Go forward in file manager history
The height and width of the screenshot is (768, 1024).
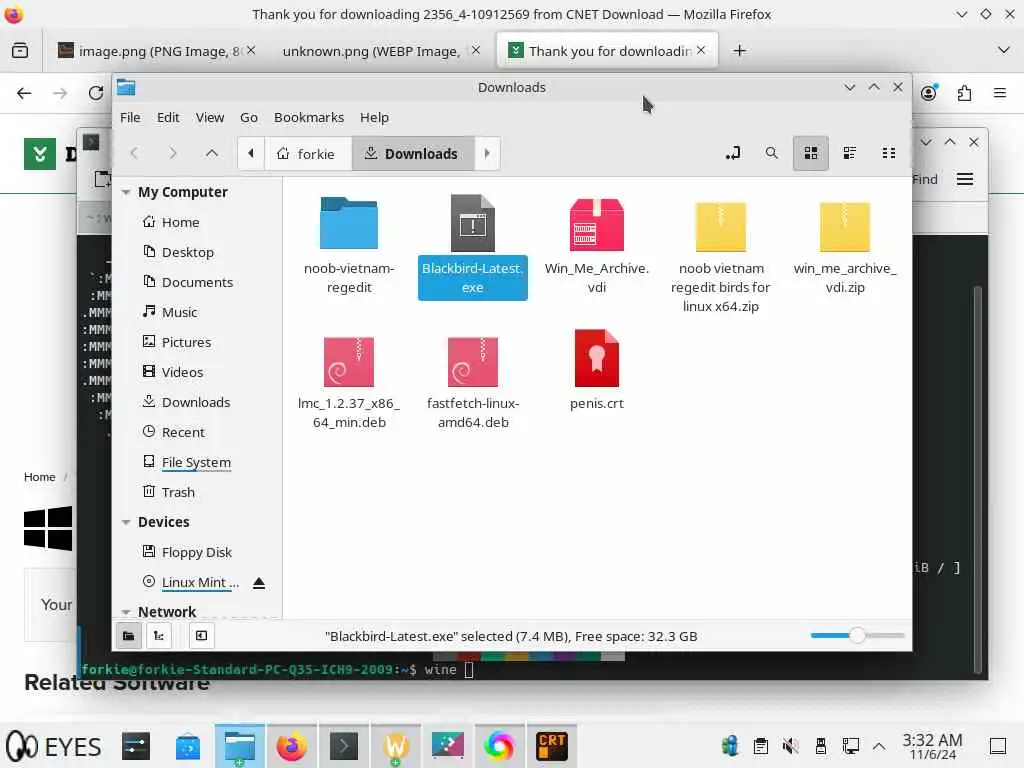172,153
